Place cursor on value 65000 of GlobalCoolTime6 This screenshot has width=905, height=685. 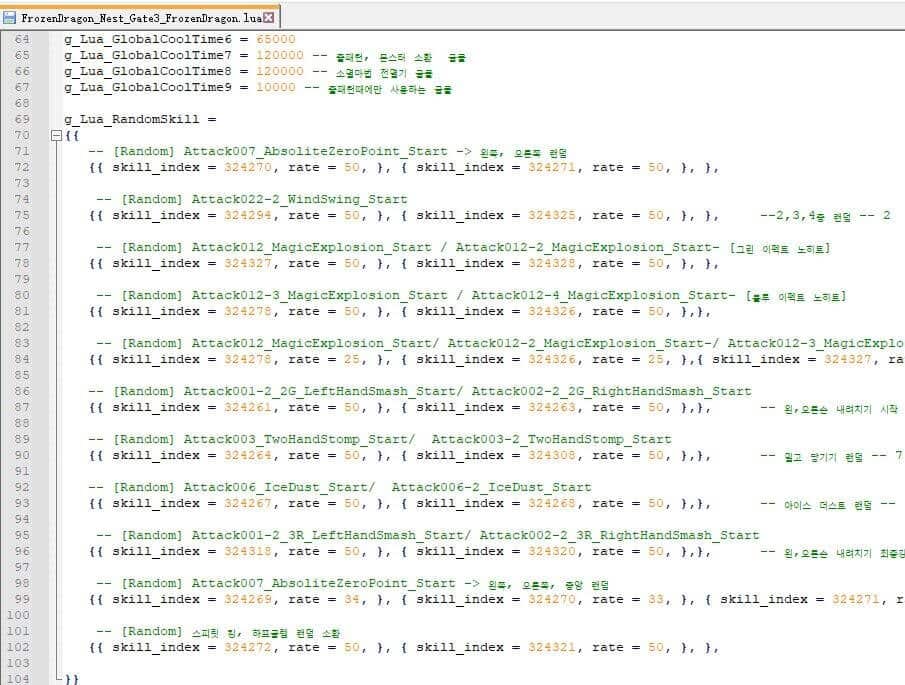point(275,39)
